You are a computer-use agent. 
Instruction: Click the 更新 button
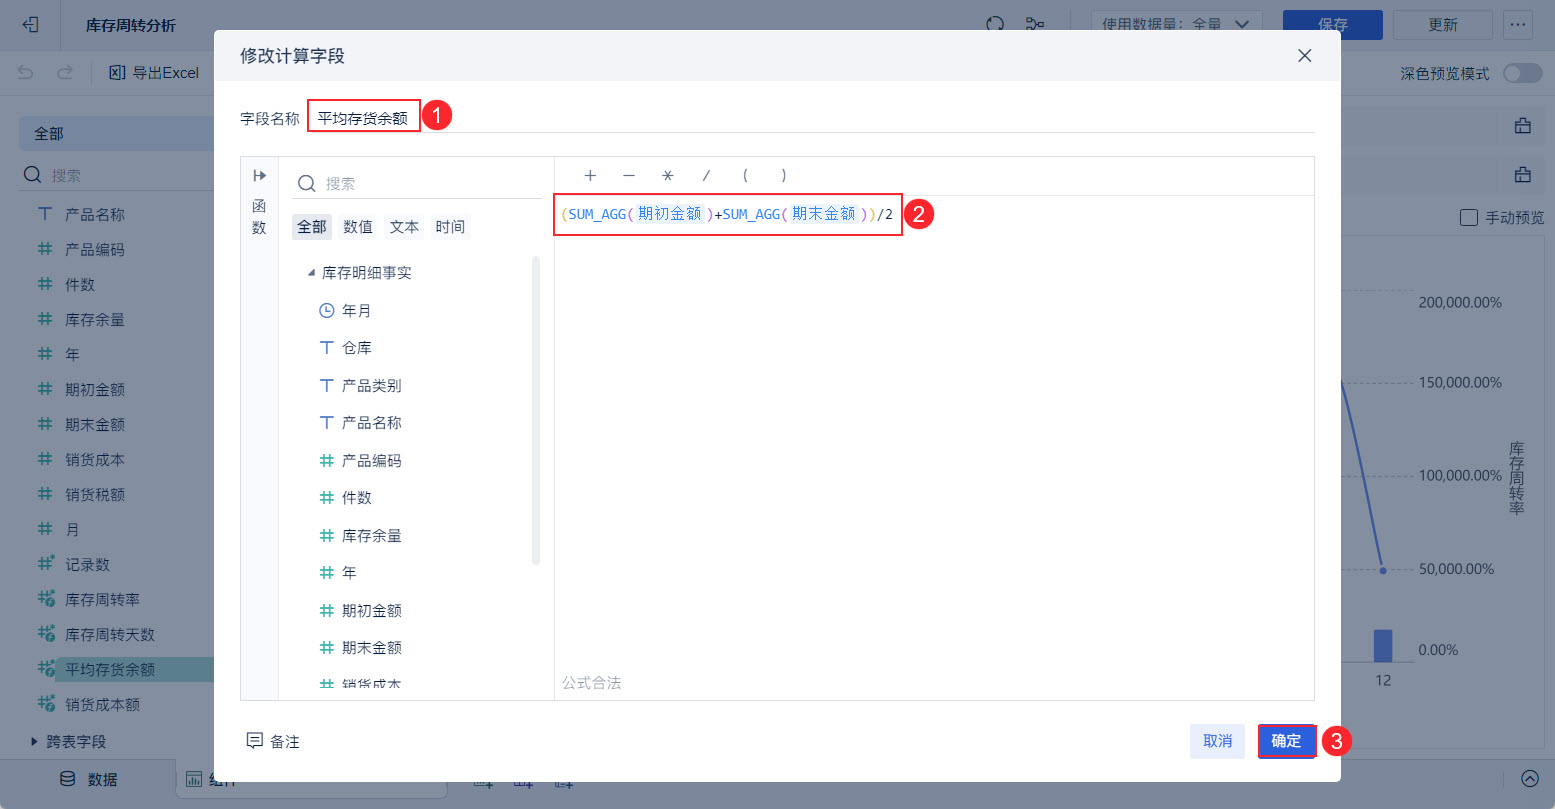tap(1442, 25)
